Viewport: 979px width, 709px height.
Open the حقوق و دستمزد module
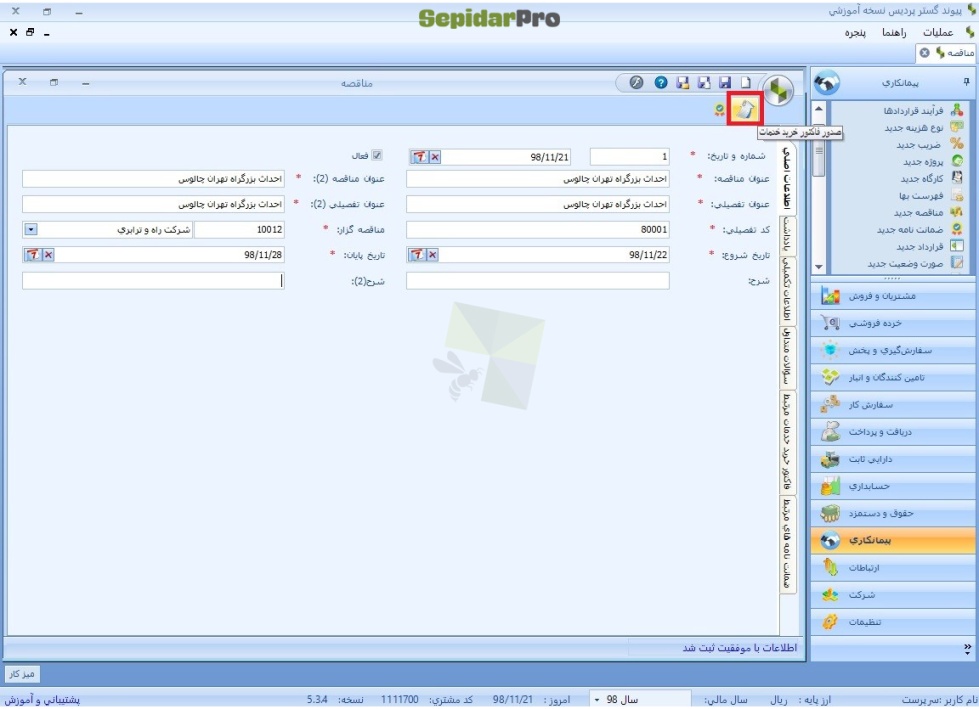tap(893, 513)
